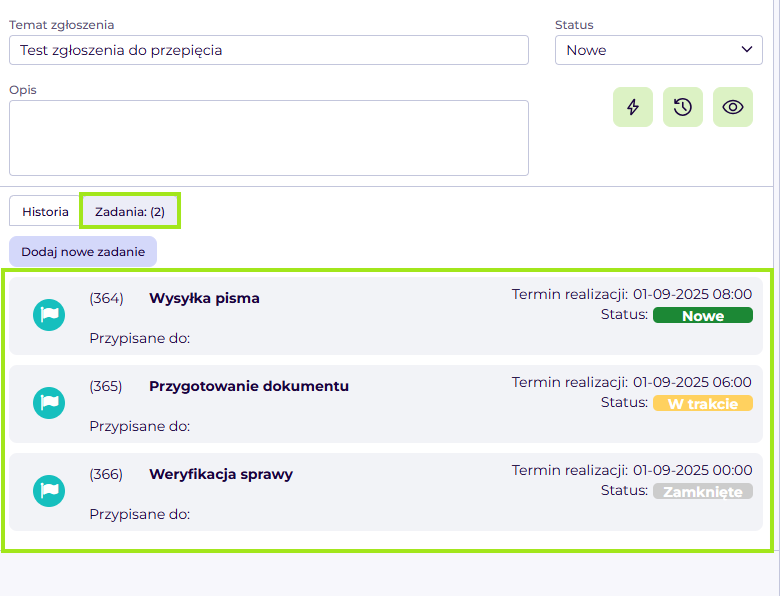
Task: Click the Dodaj nowe zadanie button
Action: [83, 251]
